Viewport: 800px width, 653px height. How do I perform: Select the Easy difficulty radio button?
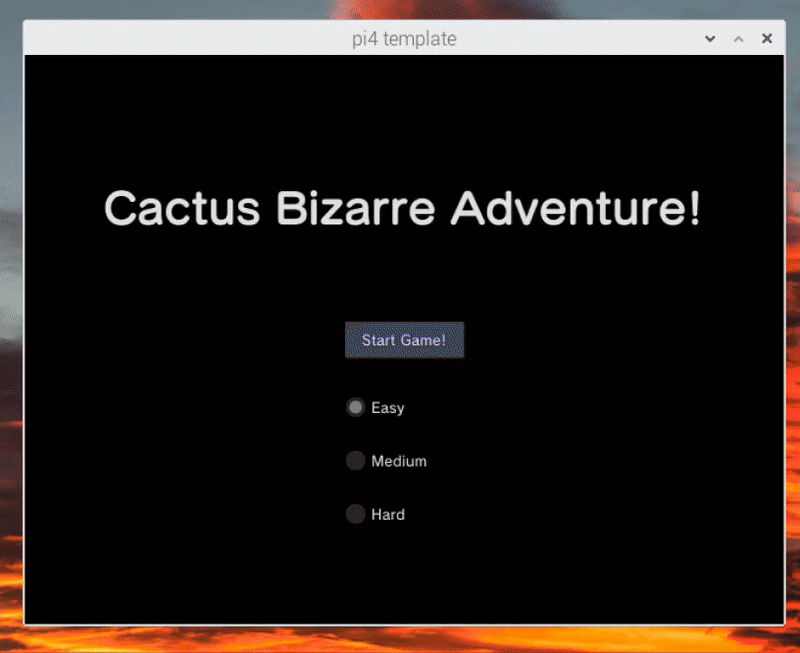click(x=356, y=407)
